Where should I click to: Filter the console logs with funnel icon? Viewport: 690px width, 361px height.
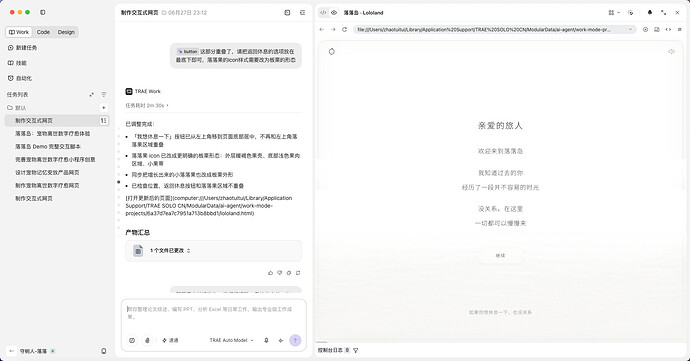356,350
